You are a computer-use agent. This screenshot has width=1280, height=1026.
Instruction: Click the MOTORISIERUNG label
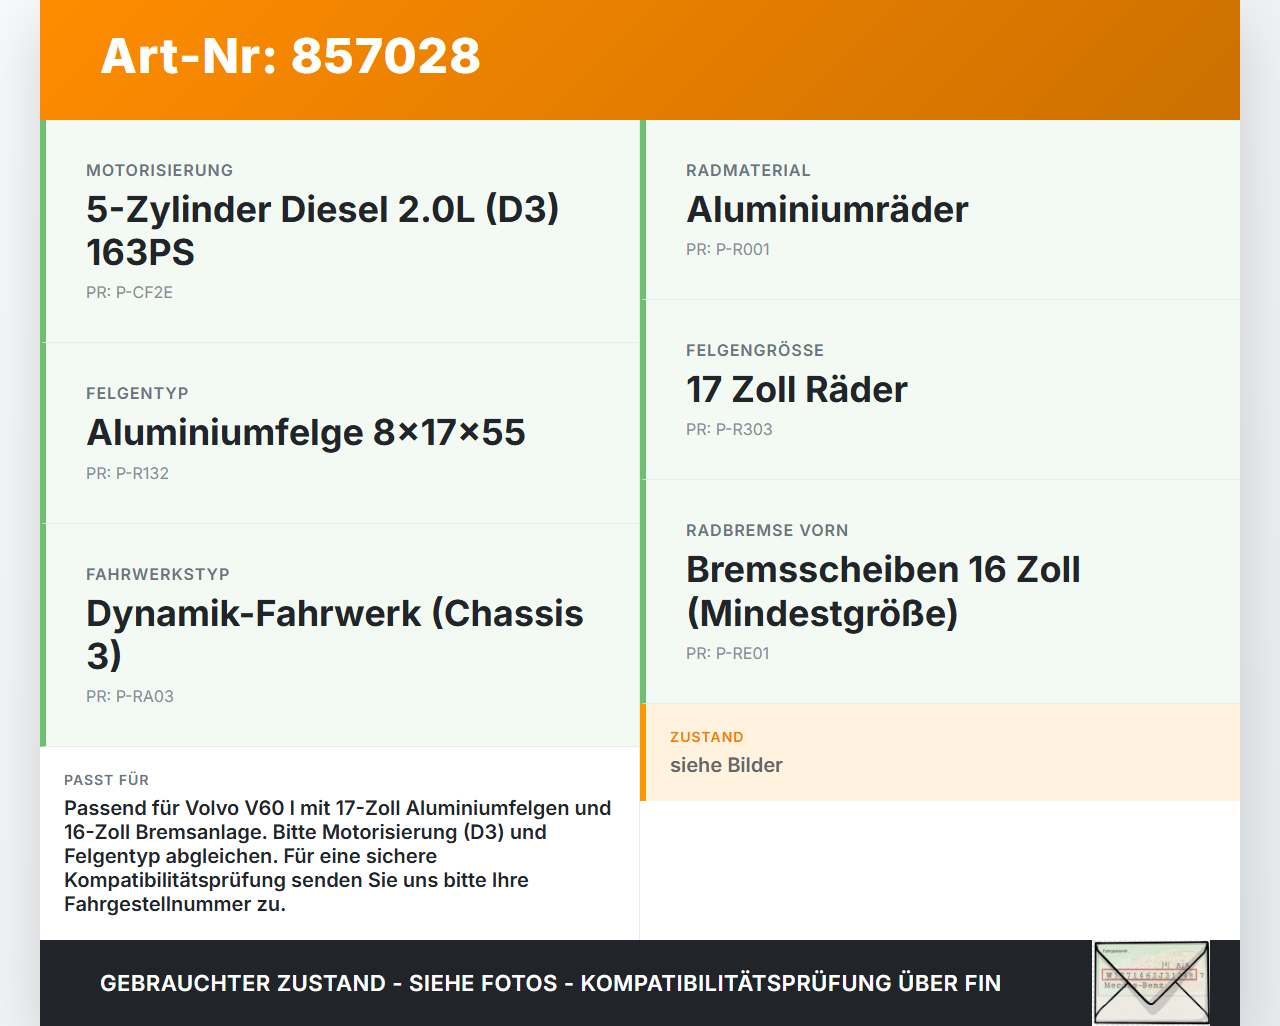pos(160,170)
